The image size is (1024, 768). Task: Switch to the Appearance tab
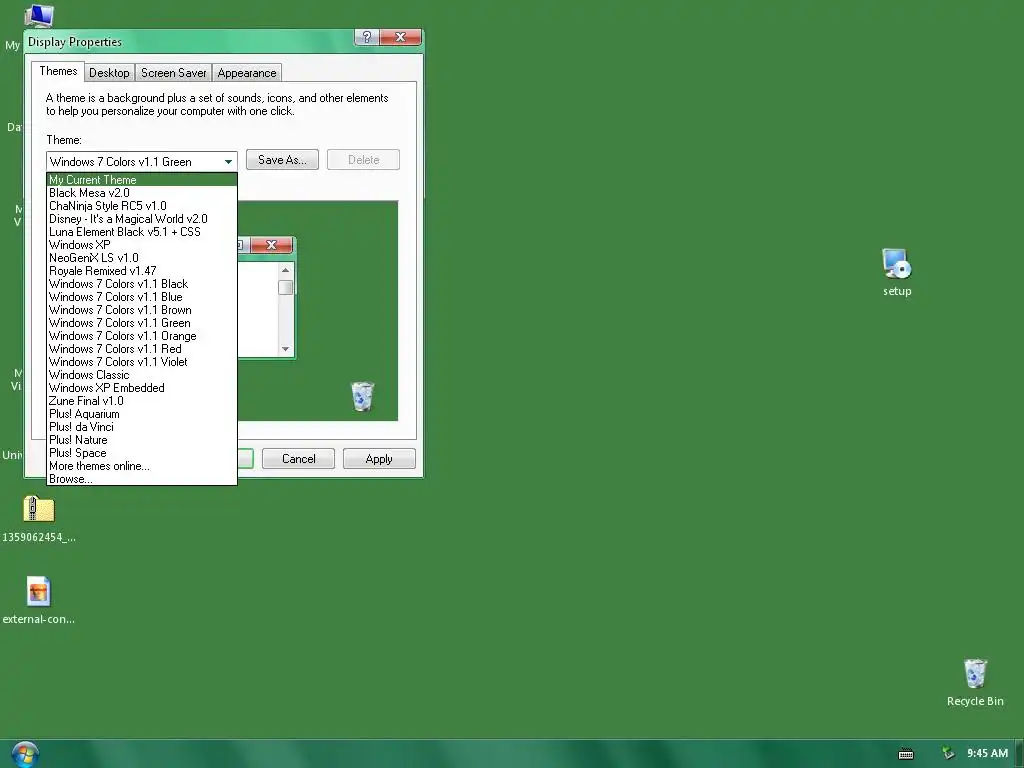(x=247, y=73)
